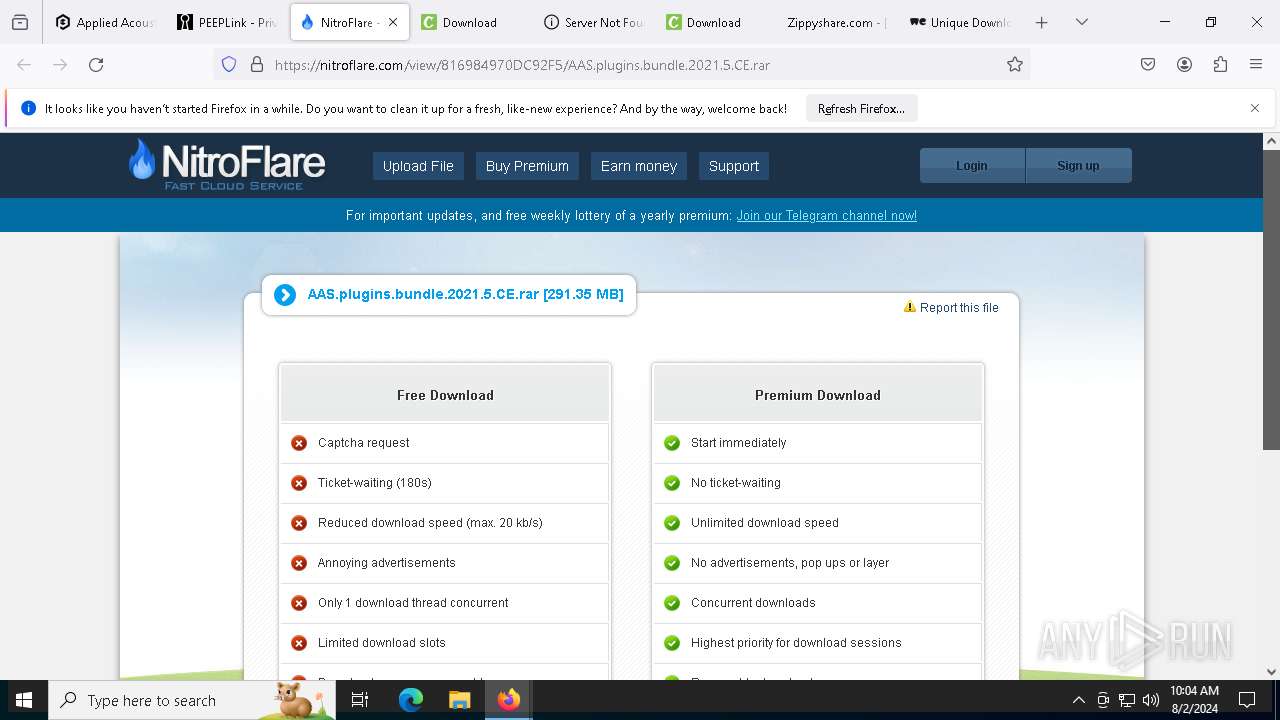Switch to the PEEPLink tab
Image resolution: width=1280 pixels, height=720 pixels.
click(227, 22)
